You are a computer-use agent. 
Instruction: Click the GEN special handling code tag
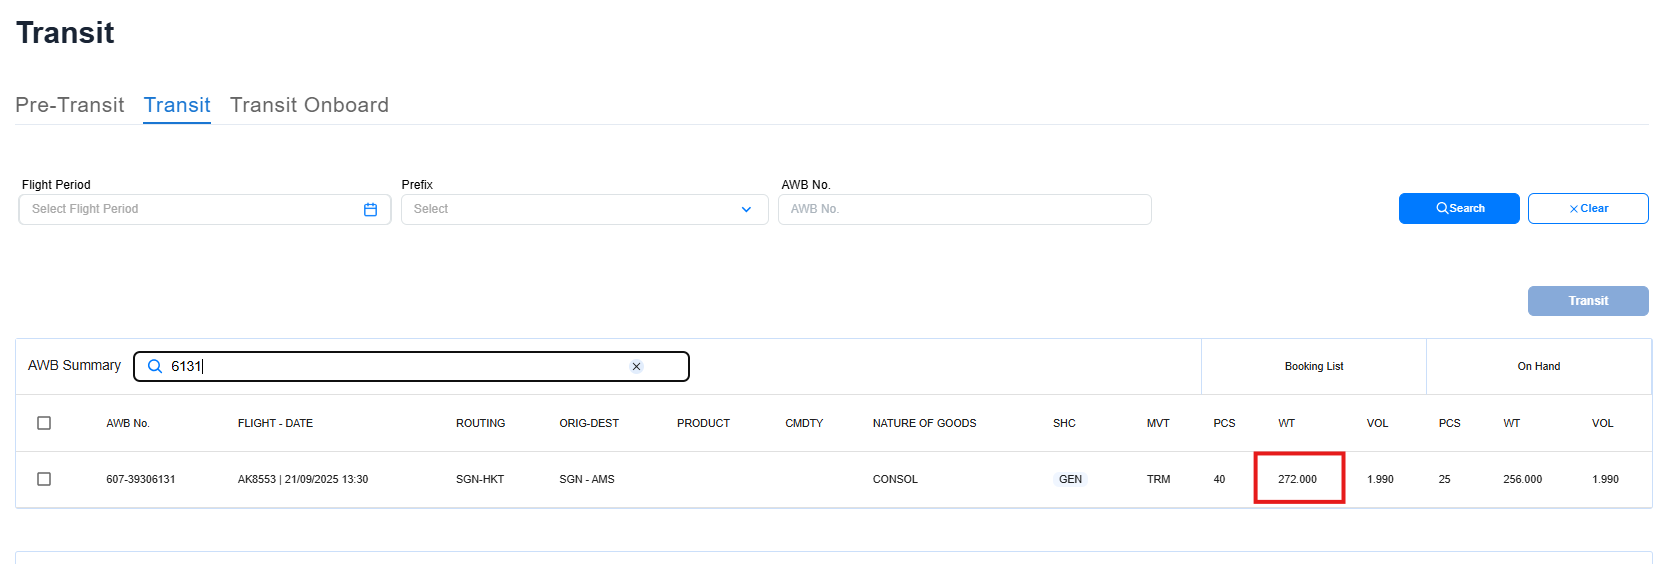pyautogui.click(x=1070, y=479)
